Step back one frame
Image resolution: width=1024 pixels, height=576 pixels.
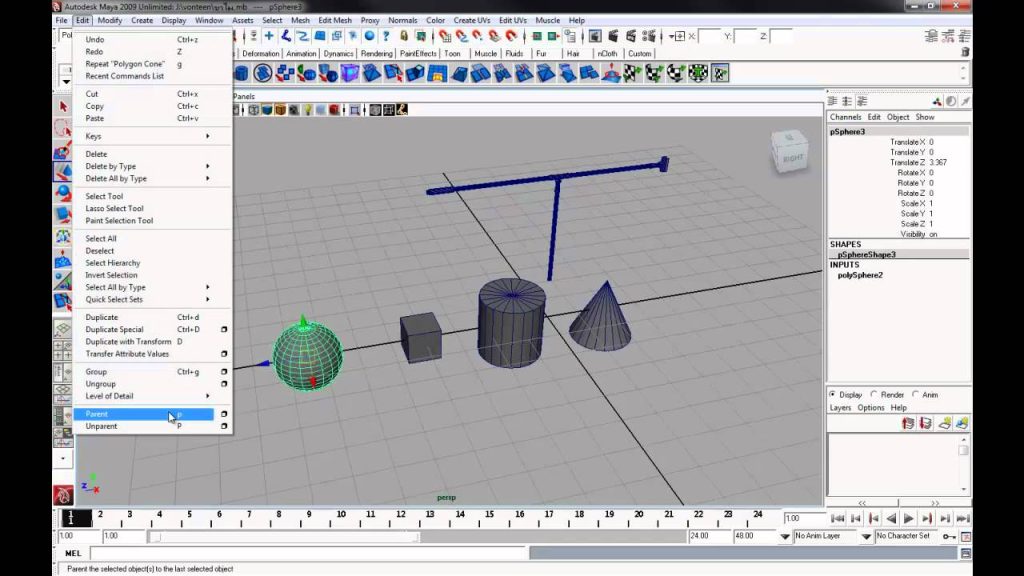coord(856,519)
